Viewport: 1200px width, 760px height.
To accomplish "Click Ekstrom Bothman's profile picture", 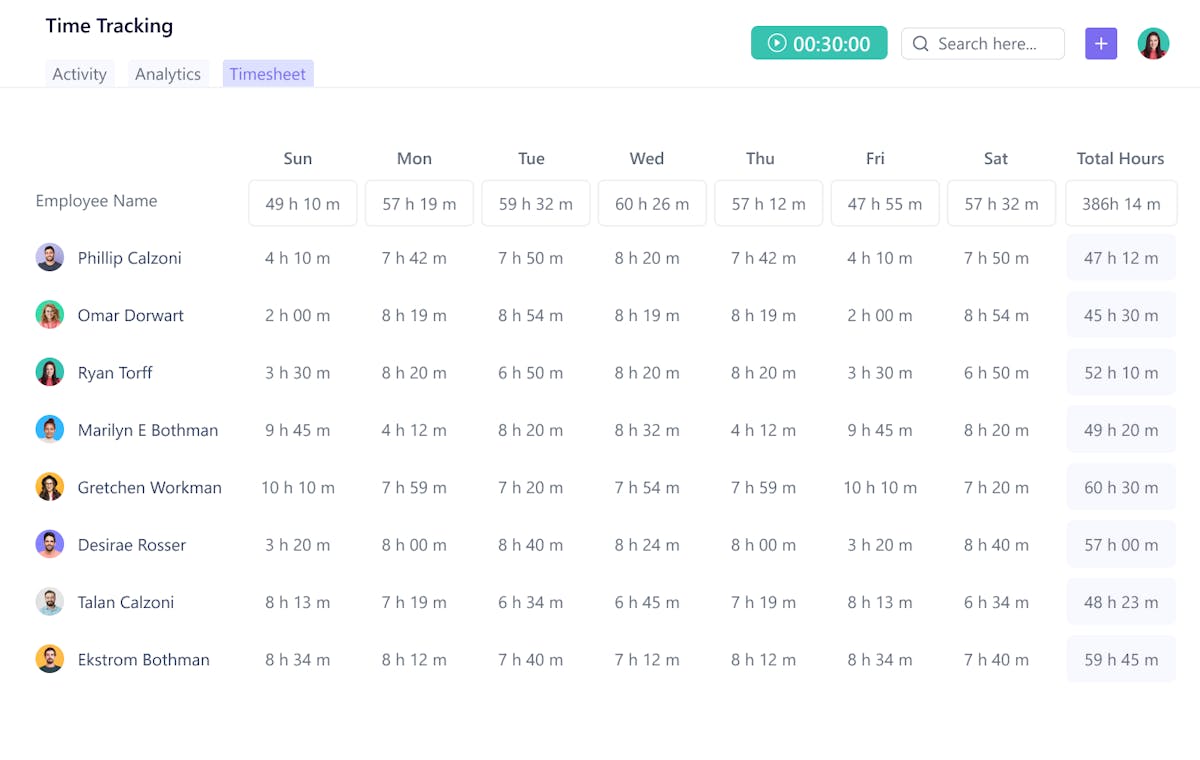I will (51, 659).
